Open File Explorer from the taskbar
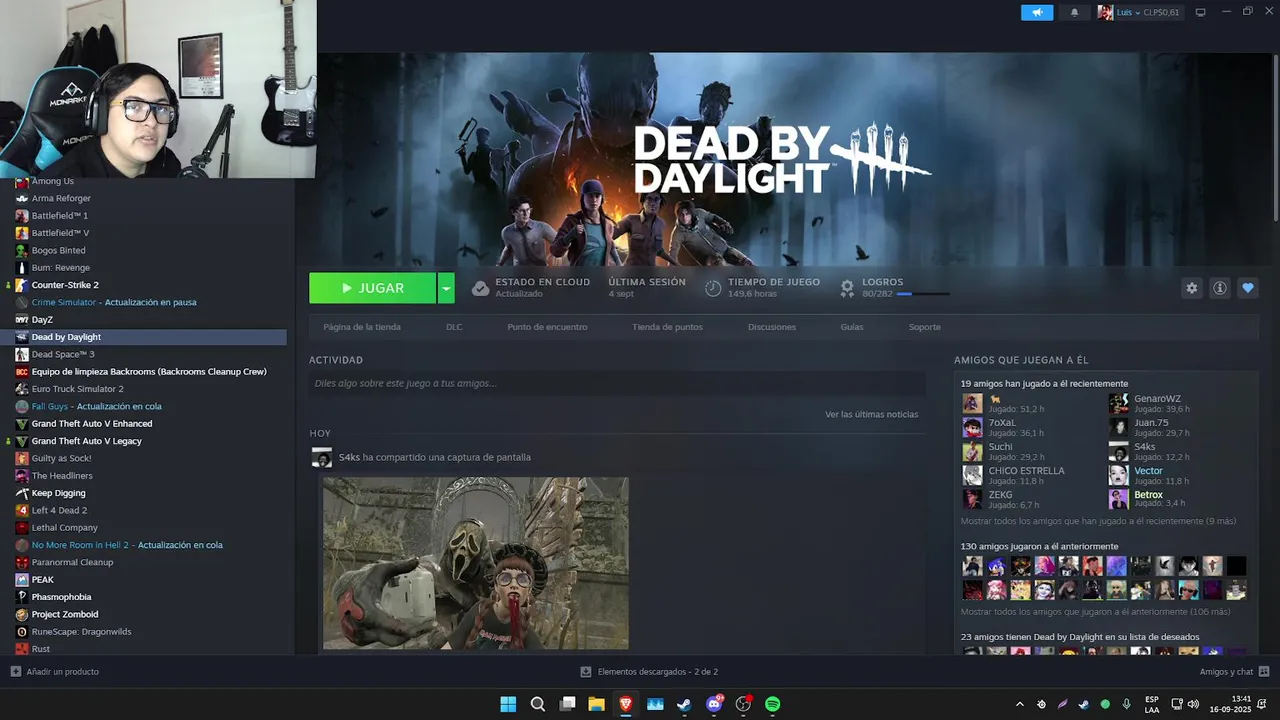The height and width of the screenshot is (720, 1280). [x=597, y=704]
